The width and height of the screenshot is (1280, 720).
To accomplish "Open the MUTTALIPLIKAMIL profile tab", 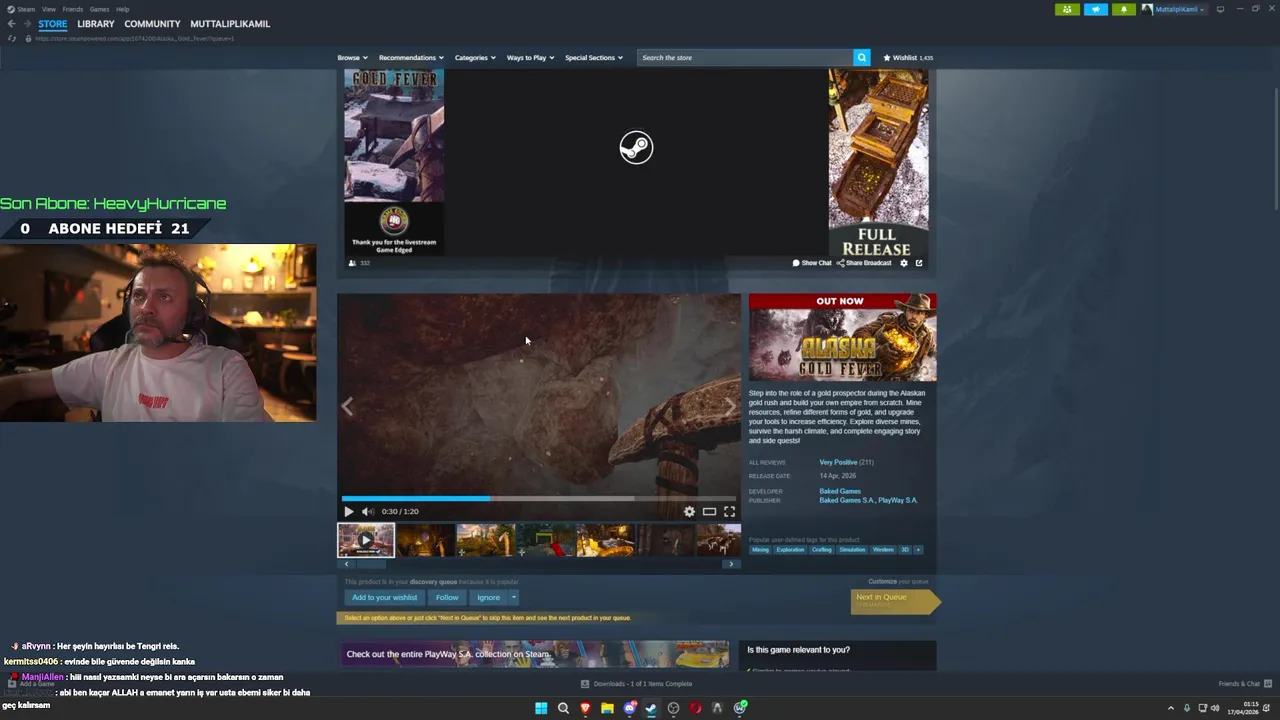I will [x=230, y=24].
